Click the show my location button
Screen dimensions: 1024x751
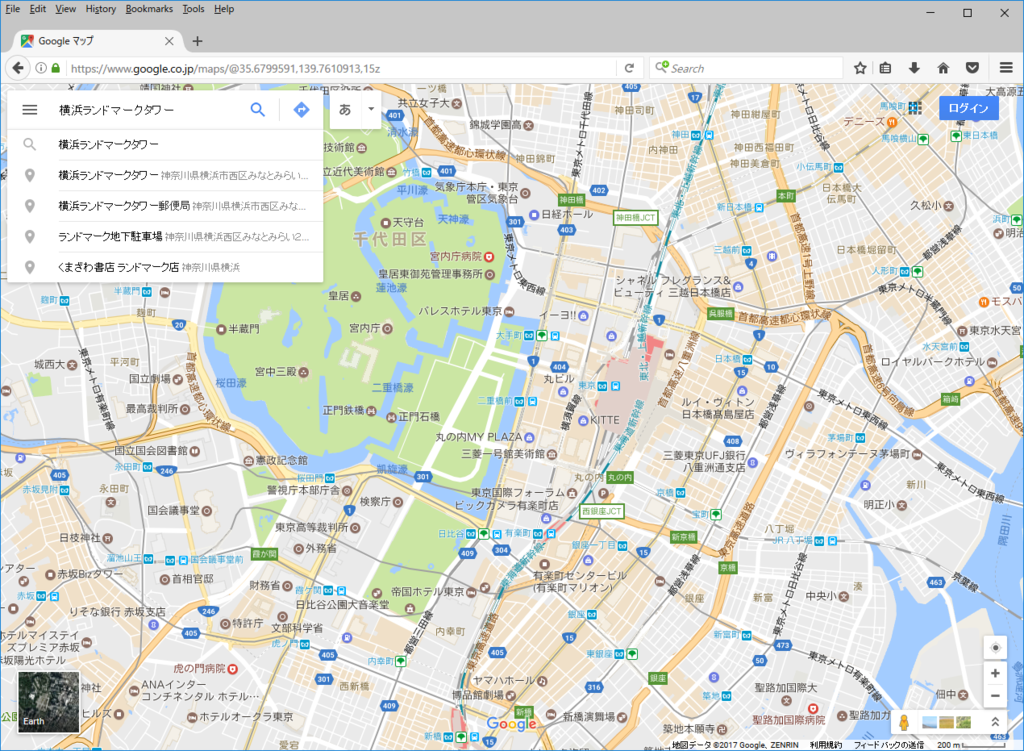(x=995, y=648)
